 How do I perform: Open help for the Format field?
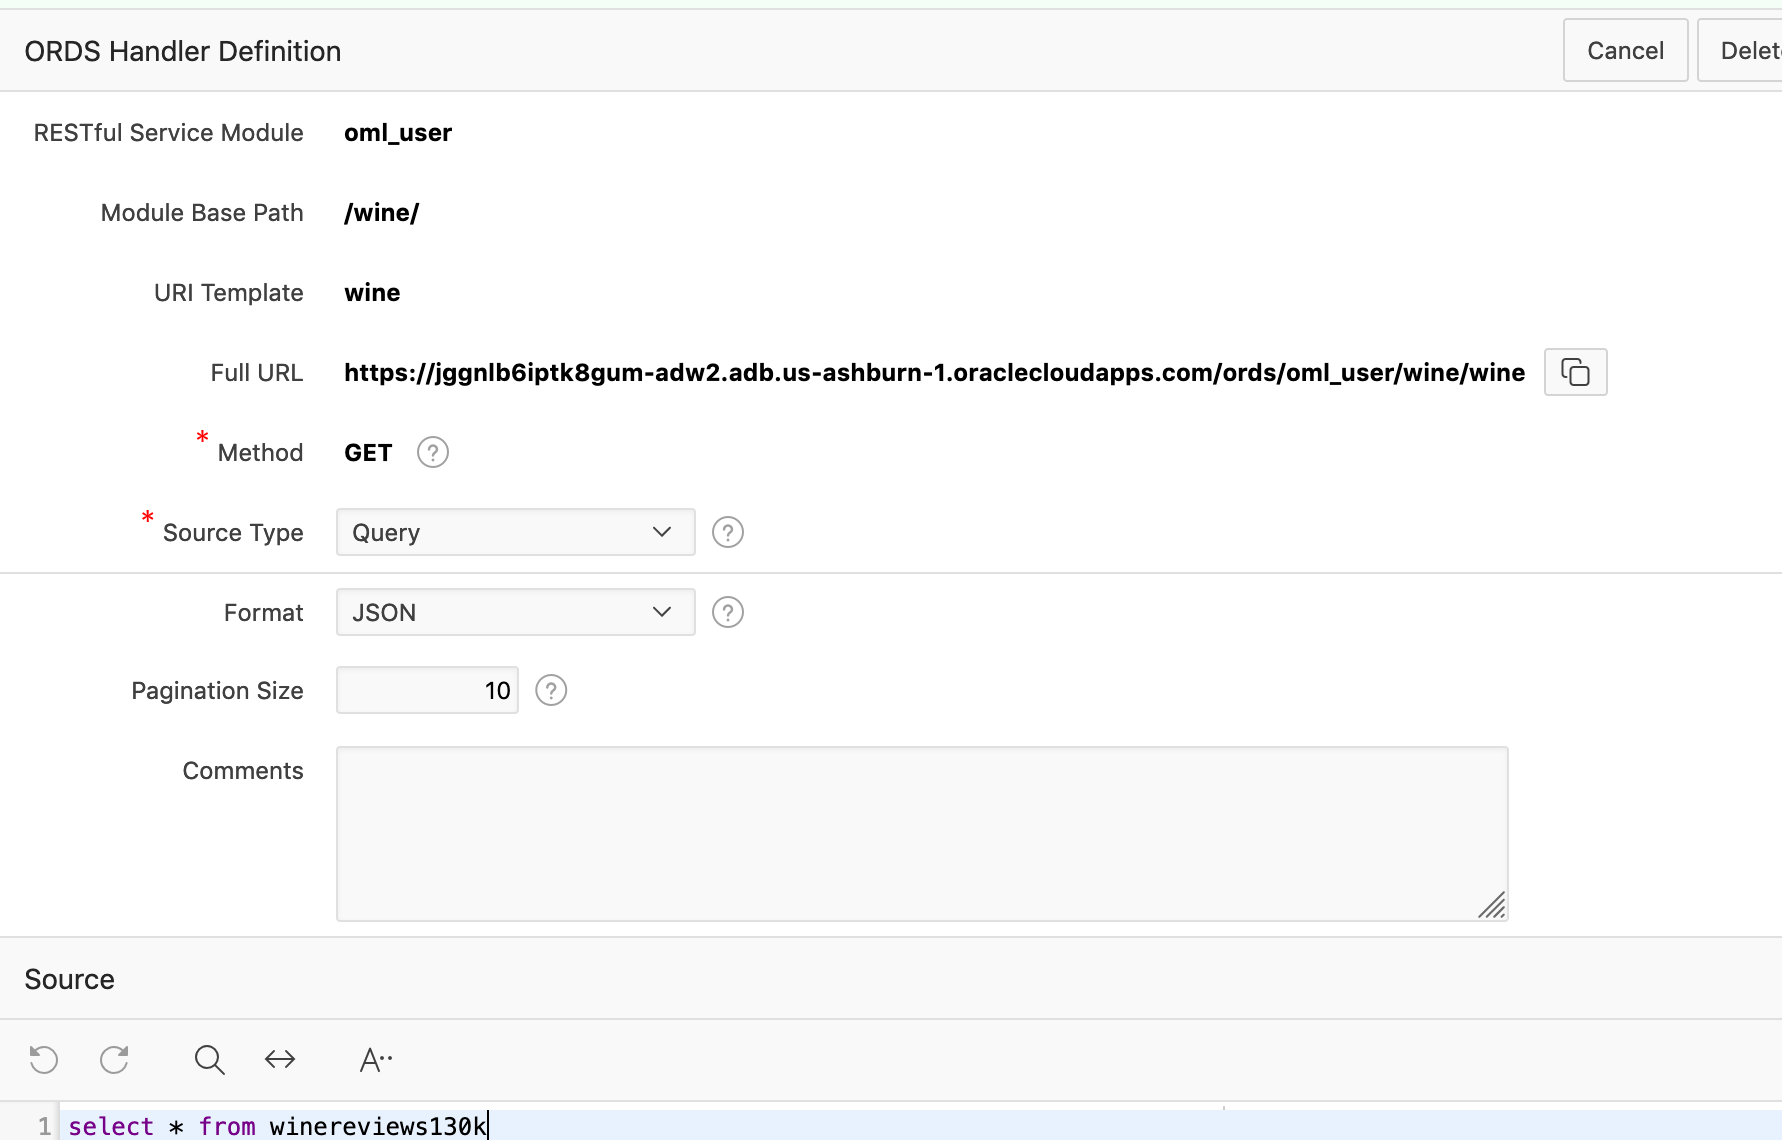pos(727,612)
